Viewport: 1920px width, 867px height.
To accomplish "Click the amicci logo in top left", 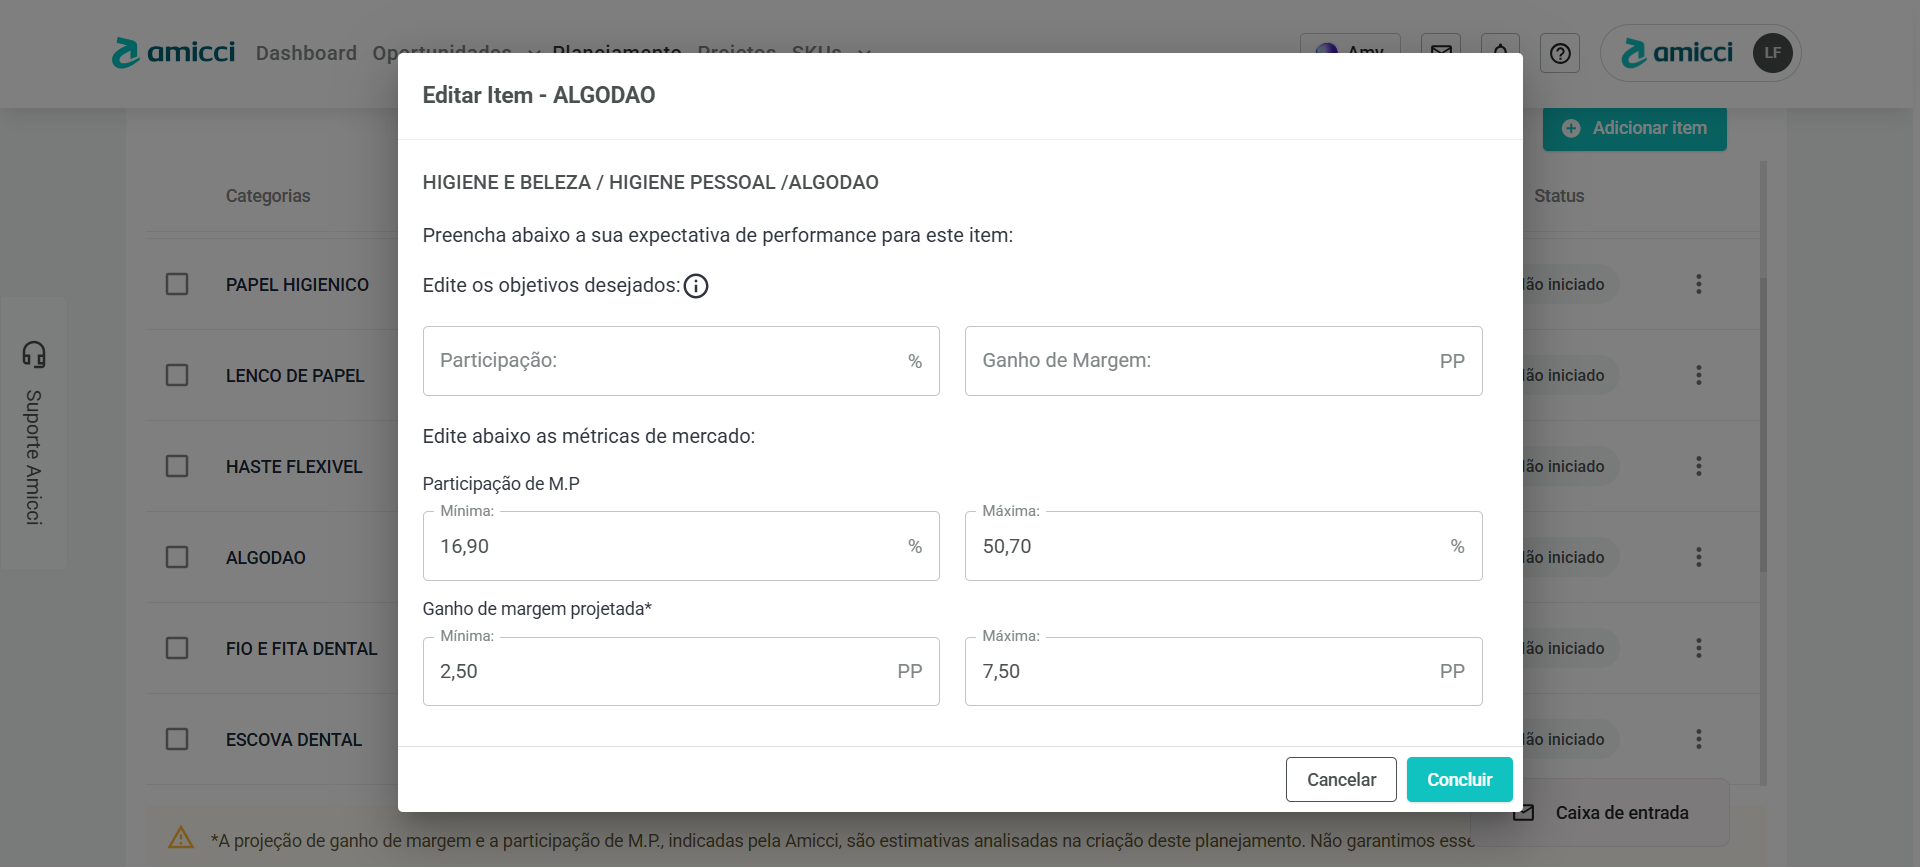I will (x=174, y=52).
